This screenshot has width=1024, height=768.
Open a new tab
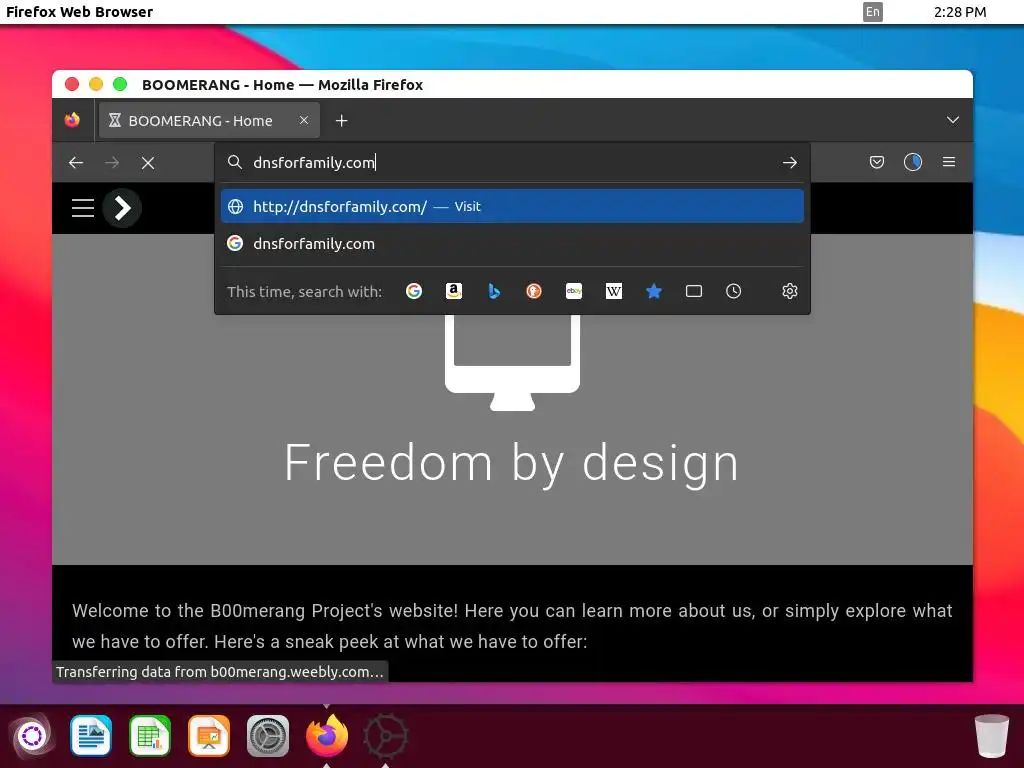click(x=342, y=121)
